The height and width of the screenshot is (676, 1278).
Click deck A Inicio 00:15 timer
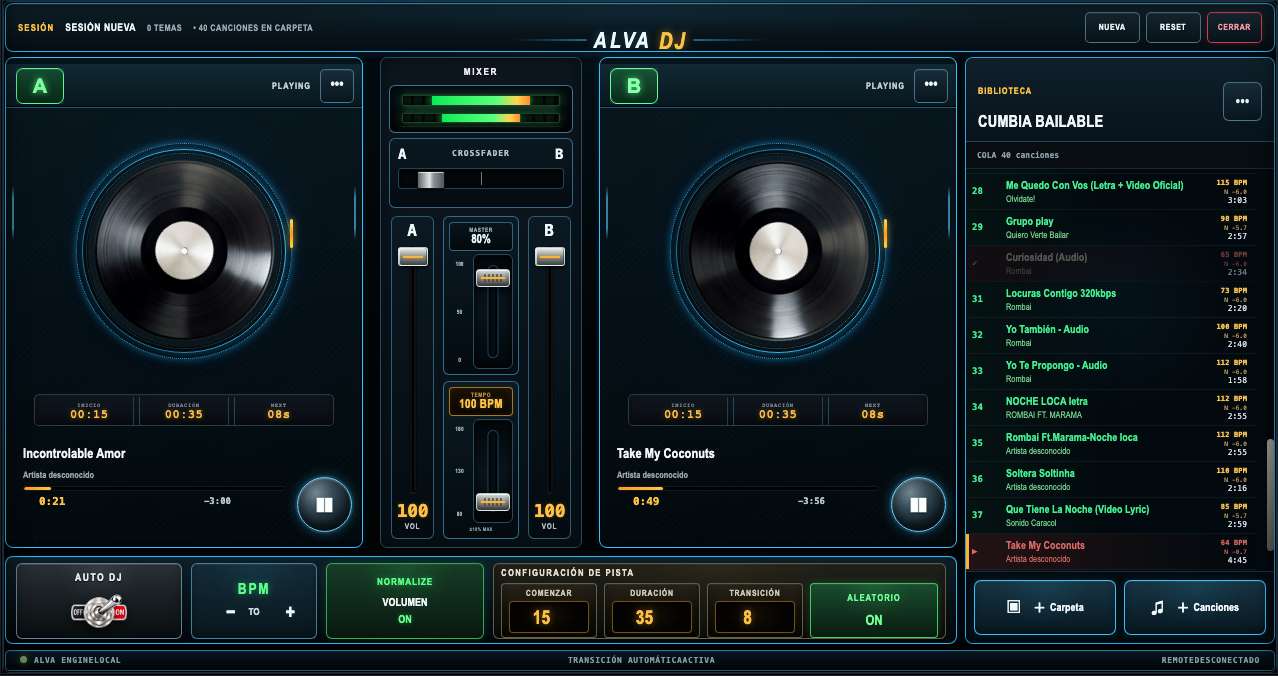click(89, 410)
